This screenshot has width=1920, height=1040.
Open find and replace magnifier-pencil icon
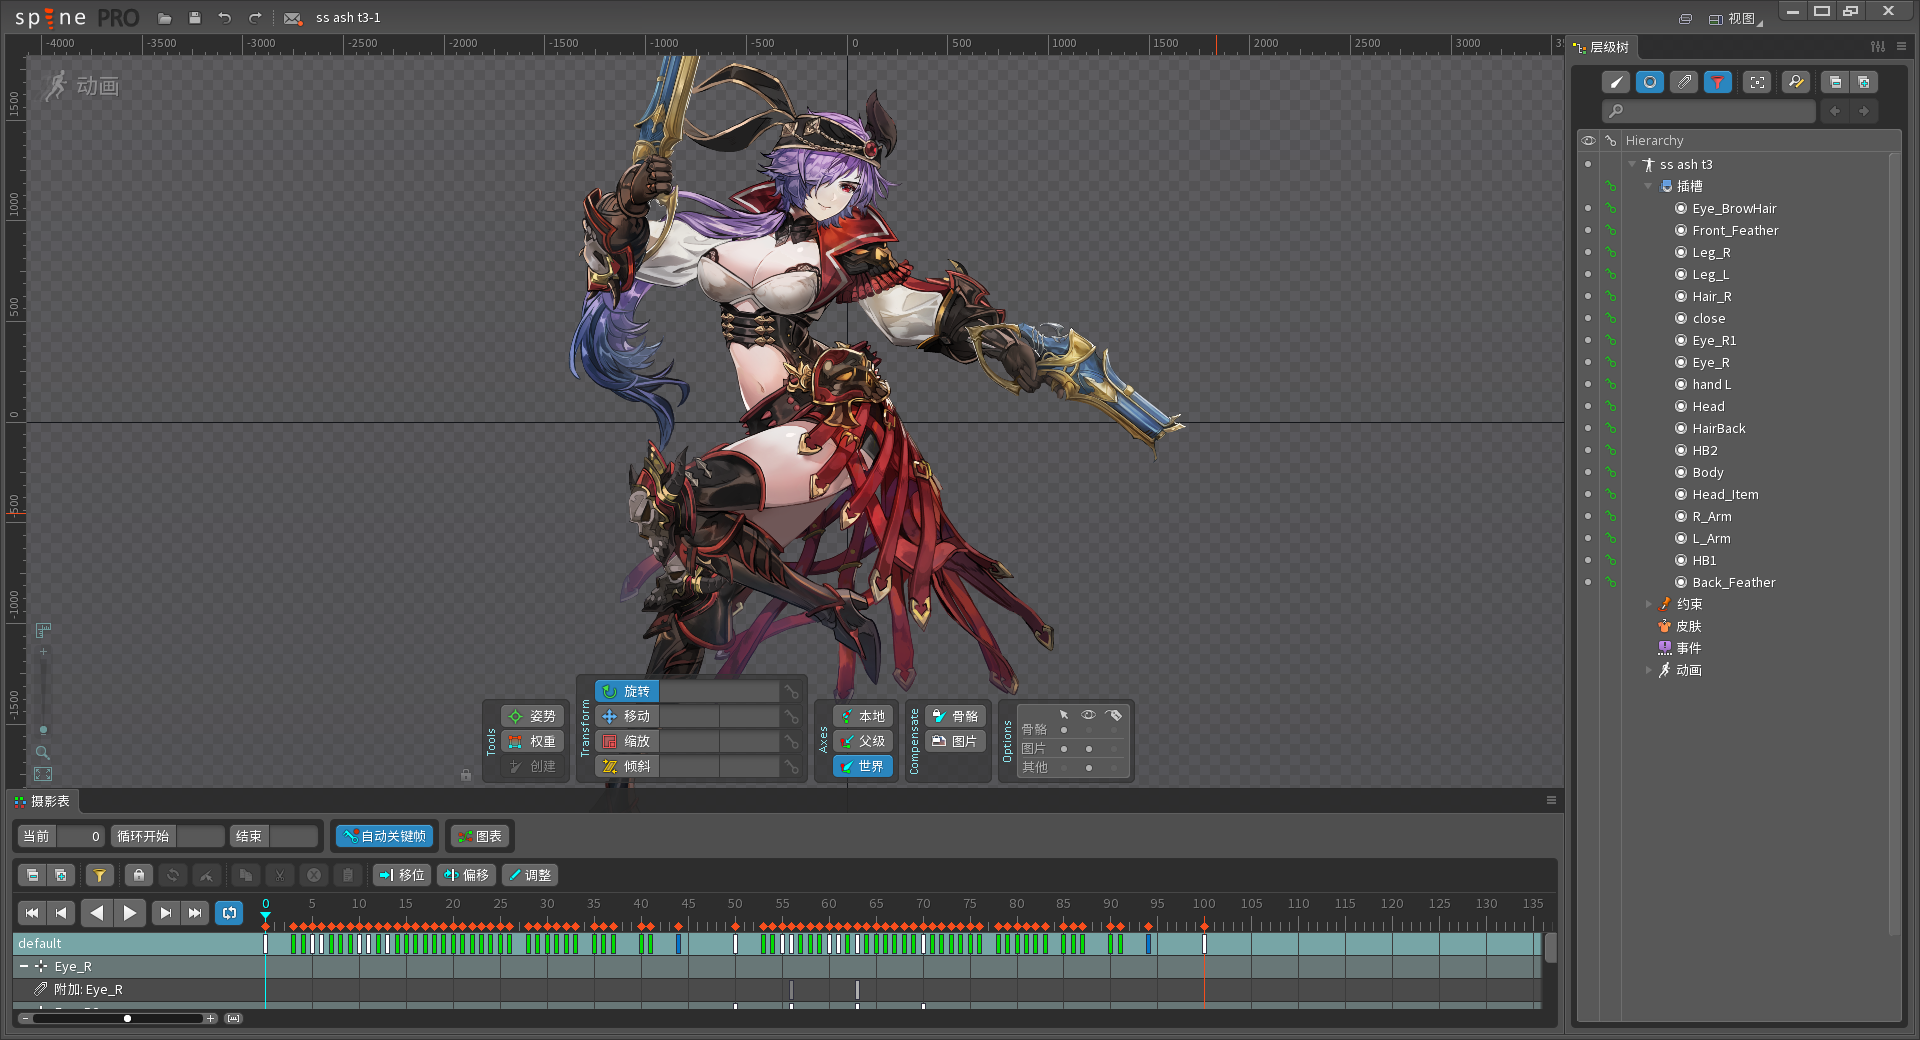click(1796, 82)
